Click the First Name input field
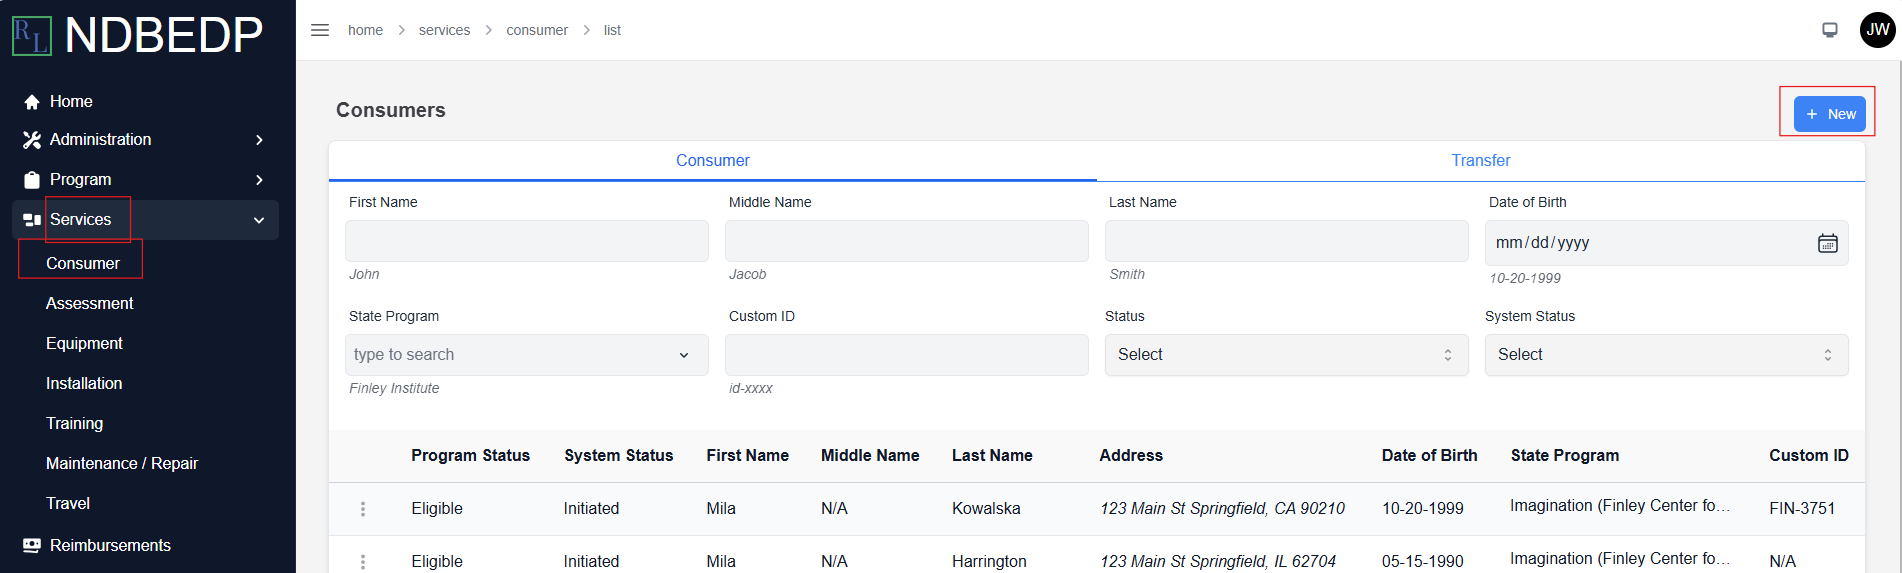 527,241
